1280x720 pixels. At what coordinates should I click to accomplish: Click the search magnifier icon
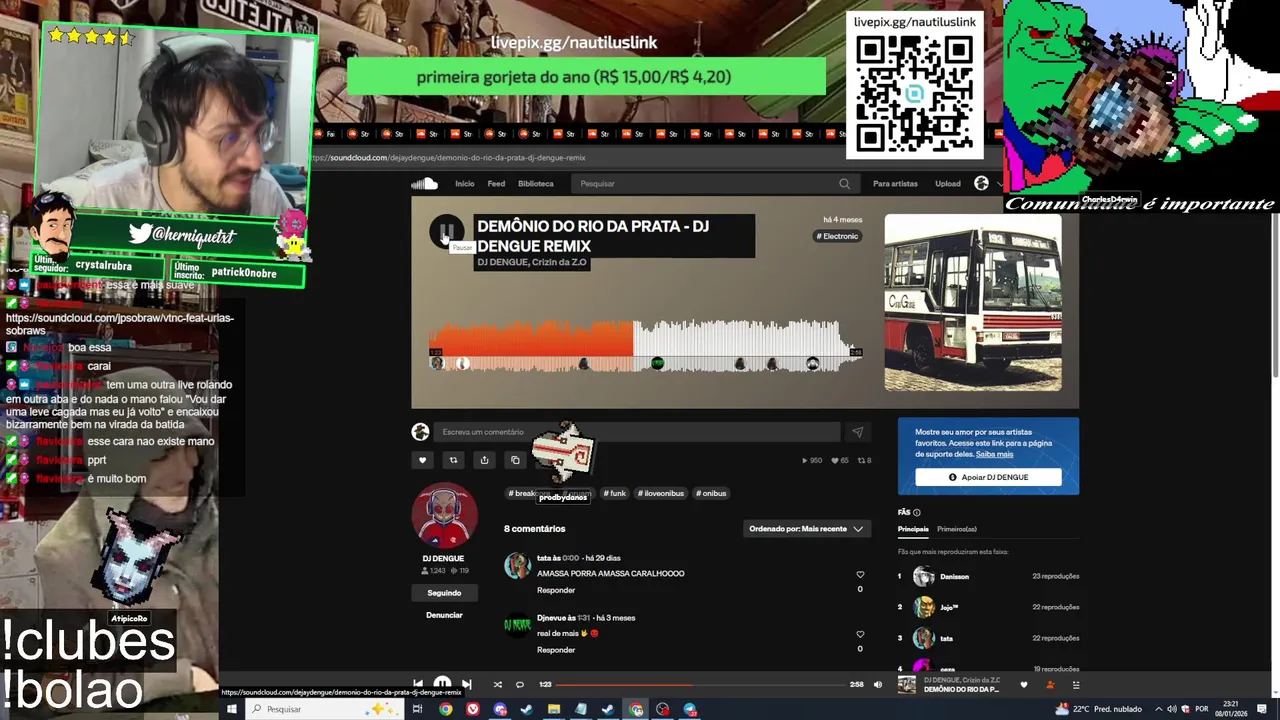[844, 184]
